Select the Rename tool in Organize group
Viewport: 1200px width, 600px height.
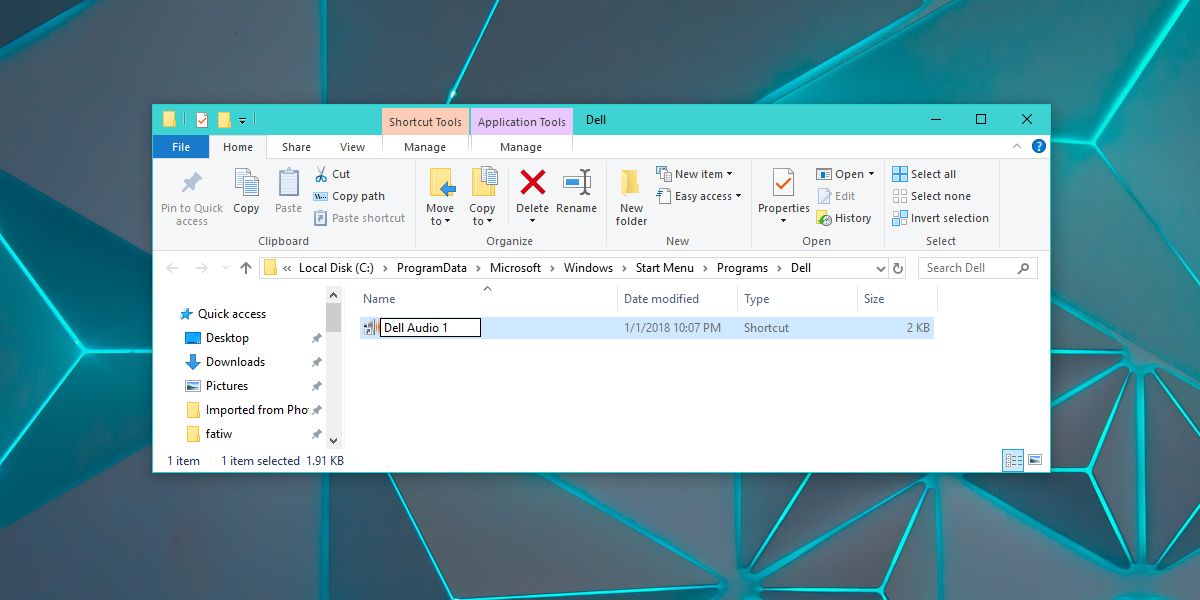coord(576,192)
